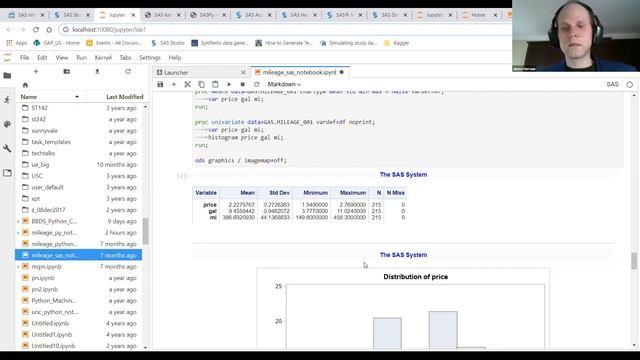Click the browser reload button
Screen dimensions: 640x360
36,30
